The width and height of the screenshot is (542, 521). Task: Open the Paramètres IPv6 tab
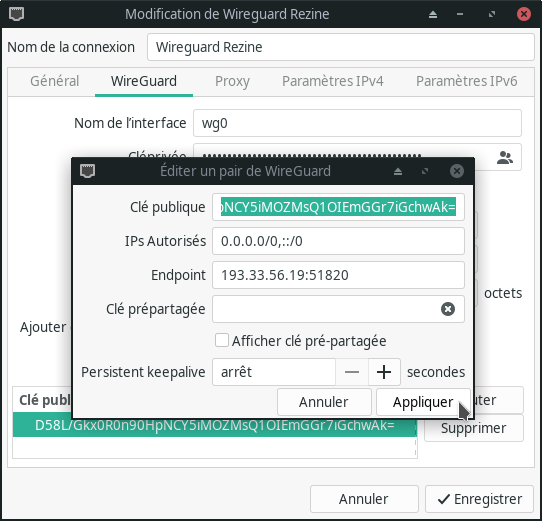pyautogui.click(x=466, y=81)
